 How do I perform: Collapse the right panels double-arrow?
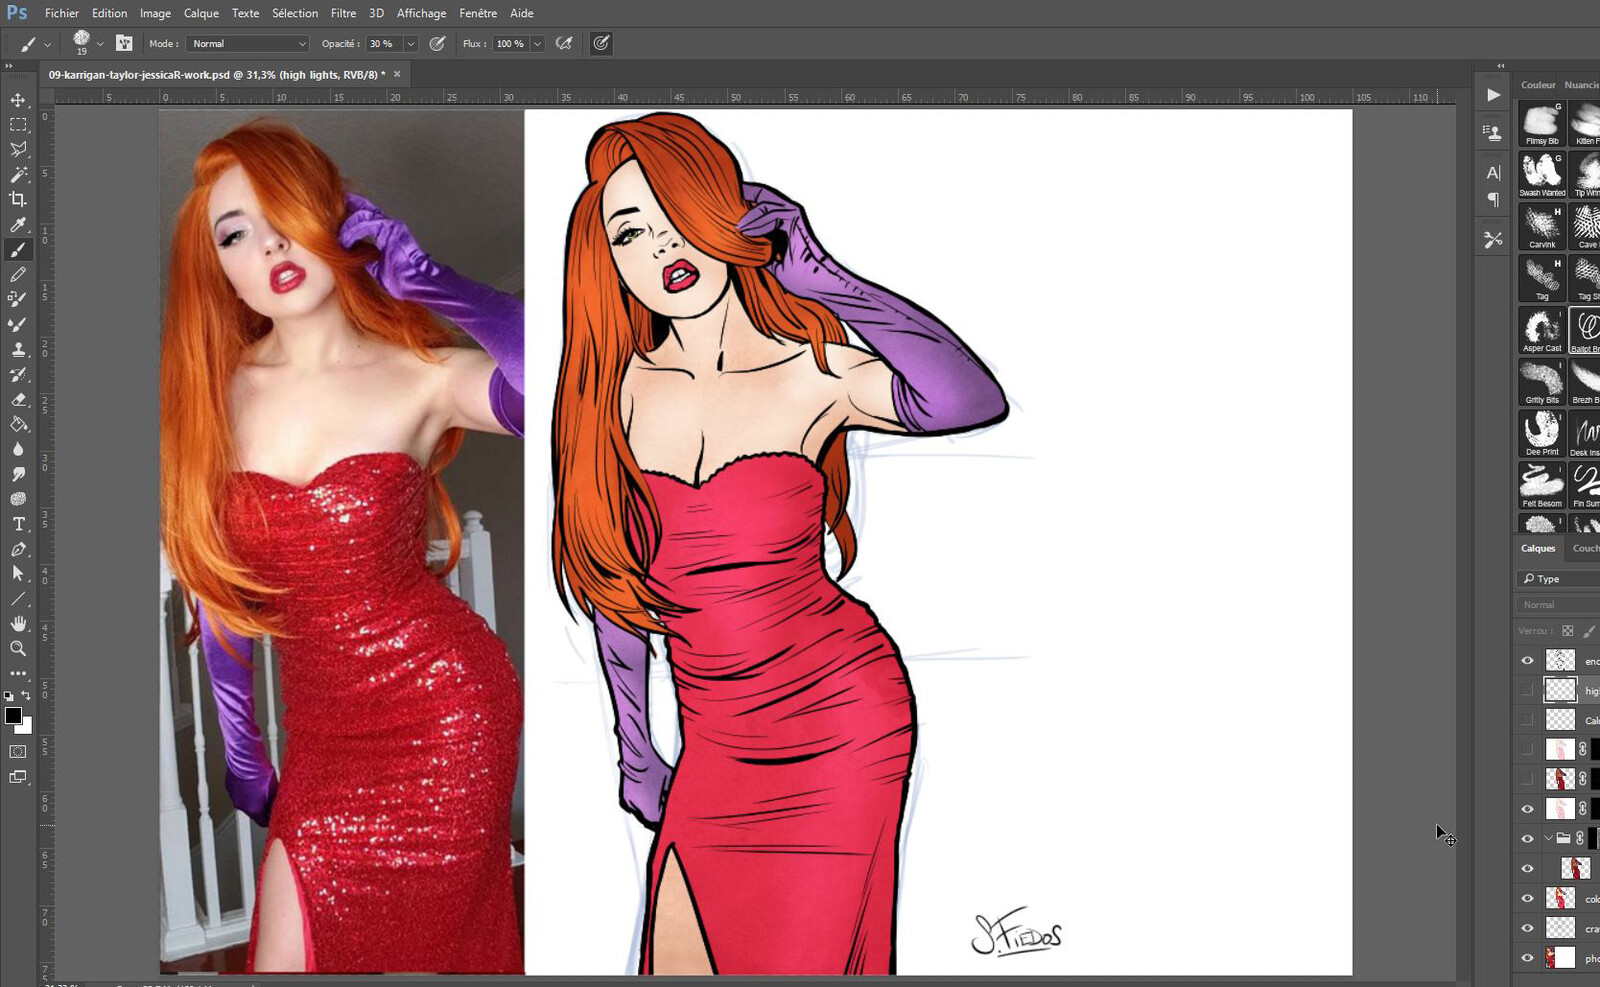[1500, 66]
